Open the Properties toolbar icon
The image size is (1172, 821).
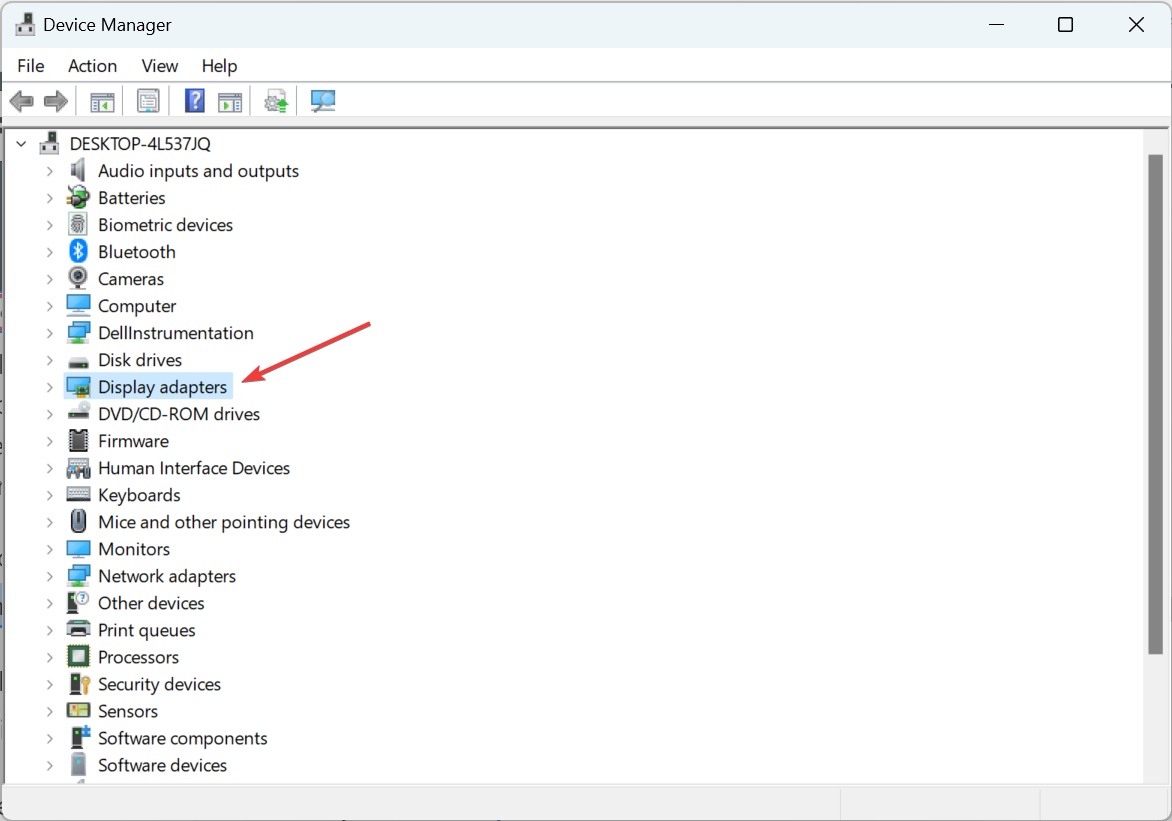[x=148, y=101]
